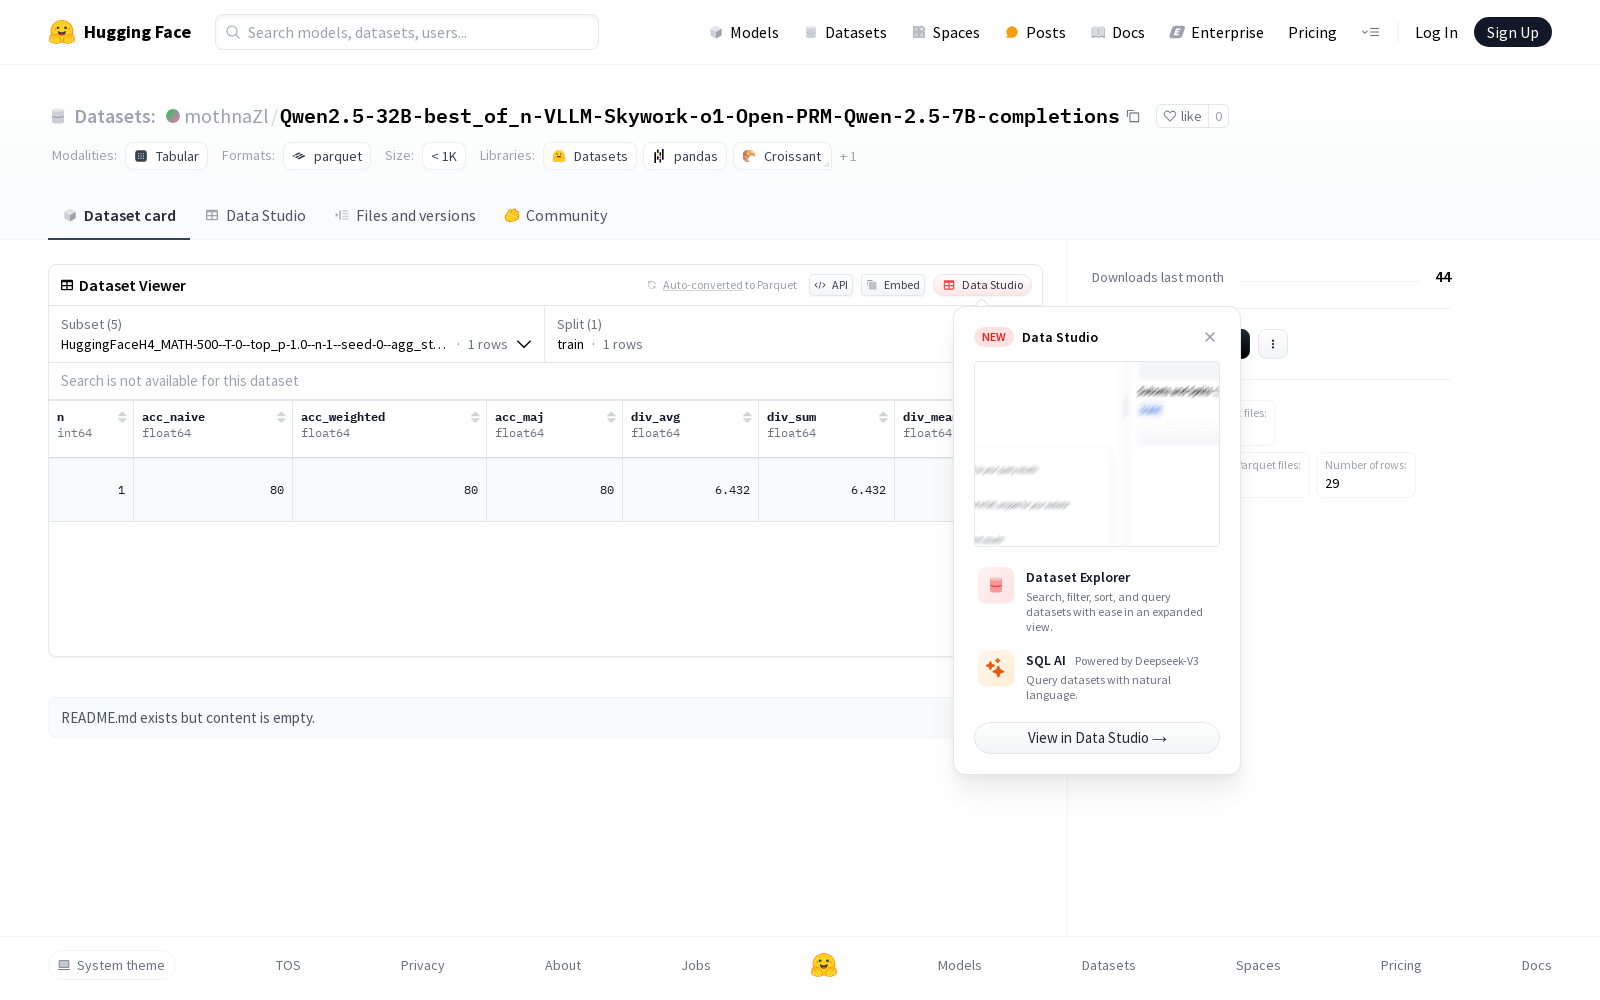Show the +1 more libraries

coord(848,156)
